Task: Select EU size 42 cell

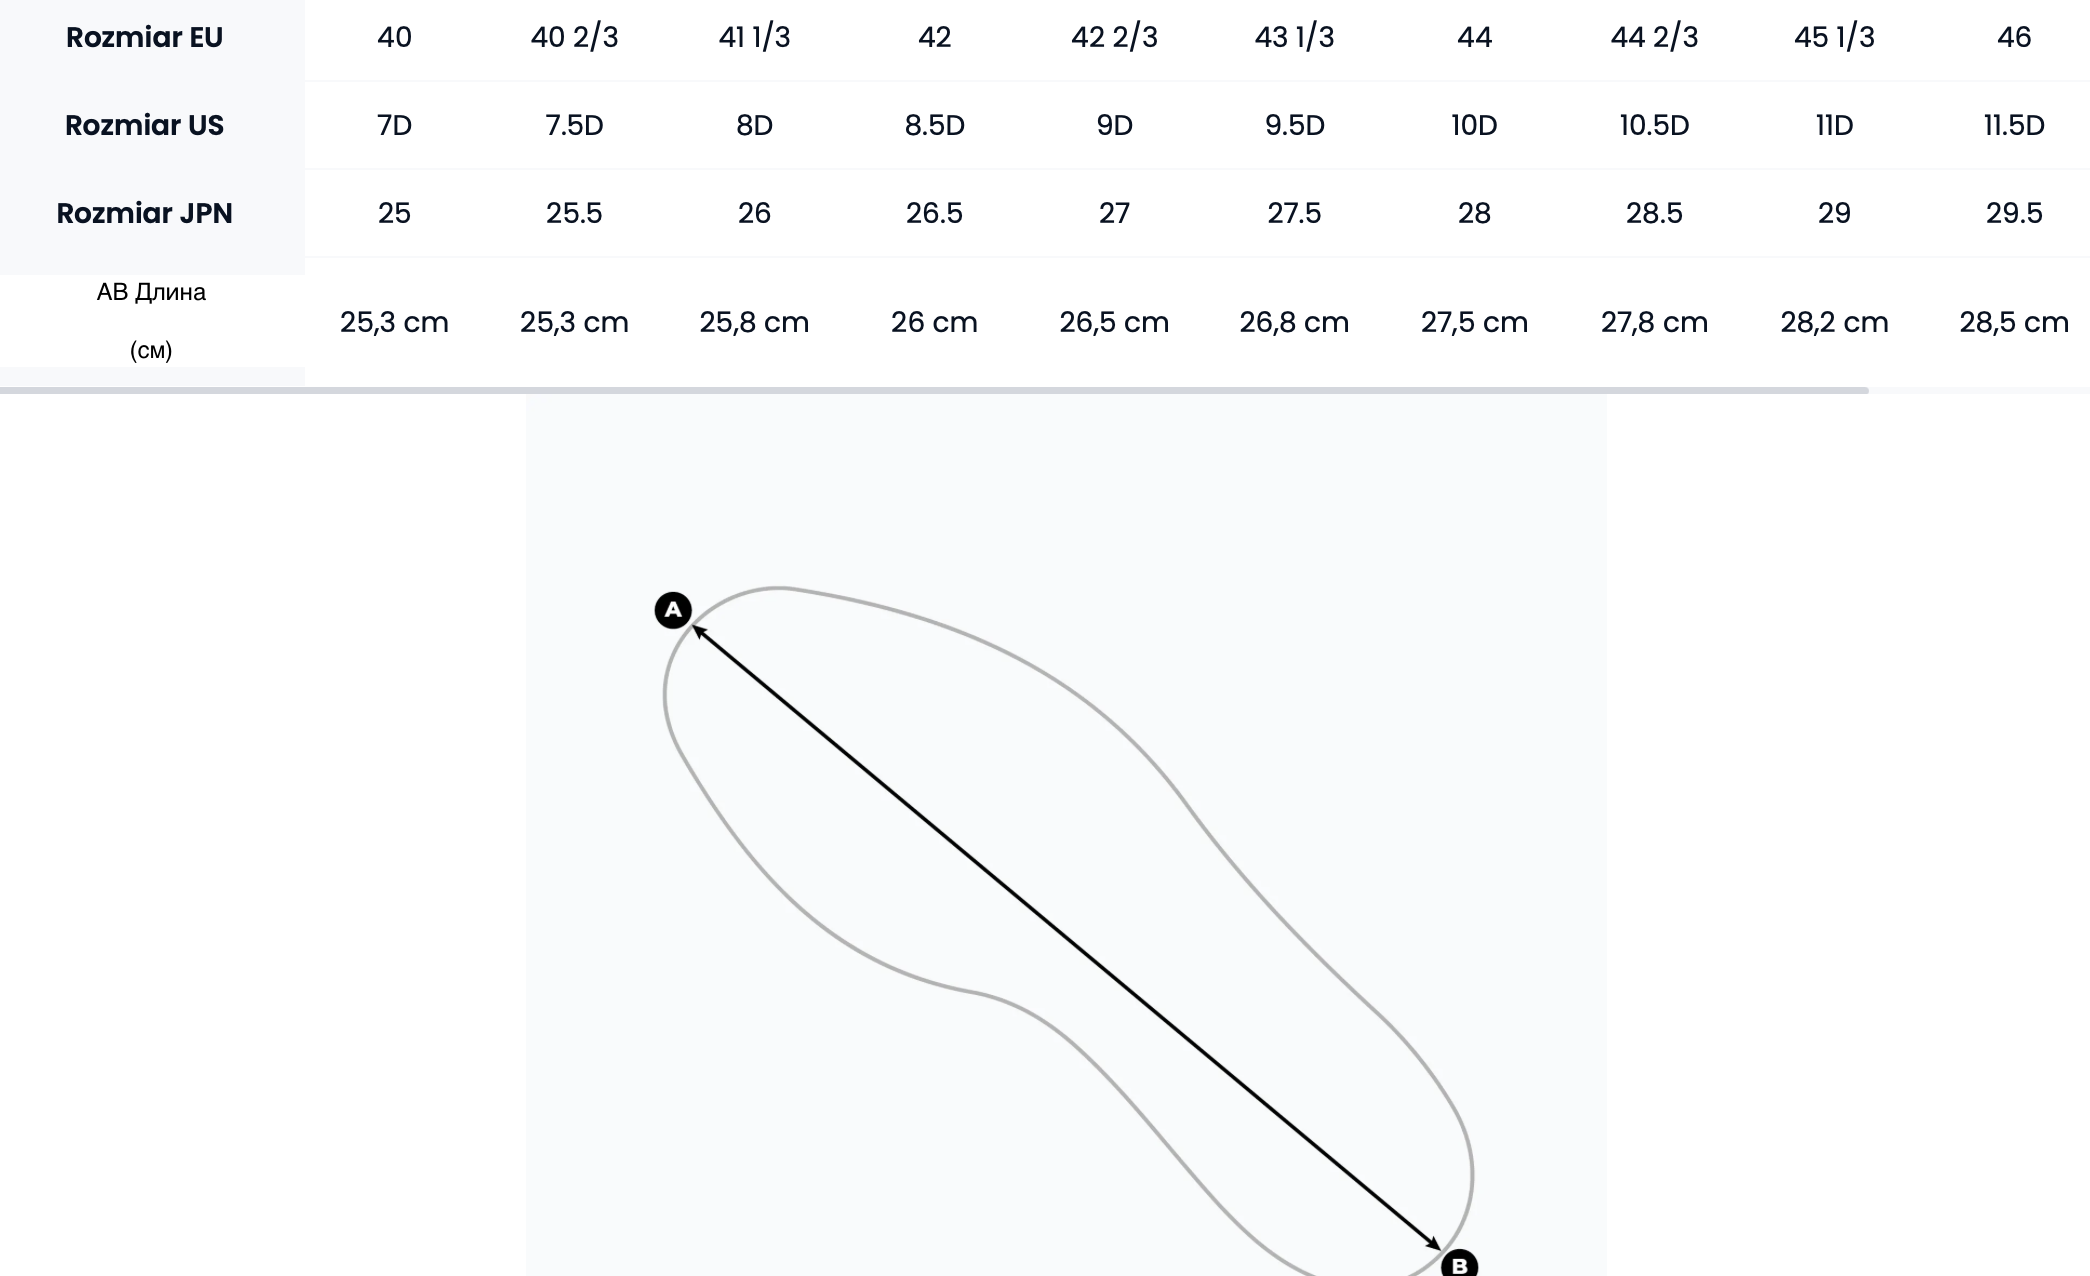Action: pyautogui.click(x=934, y=38)
